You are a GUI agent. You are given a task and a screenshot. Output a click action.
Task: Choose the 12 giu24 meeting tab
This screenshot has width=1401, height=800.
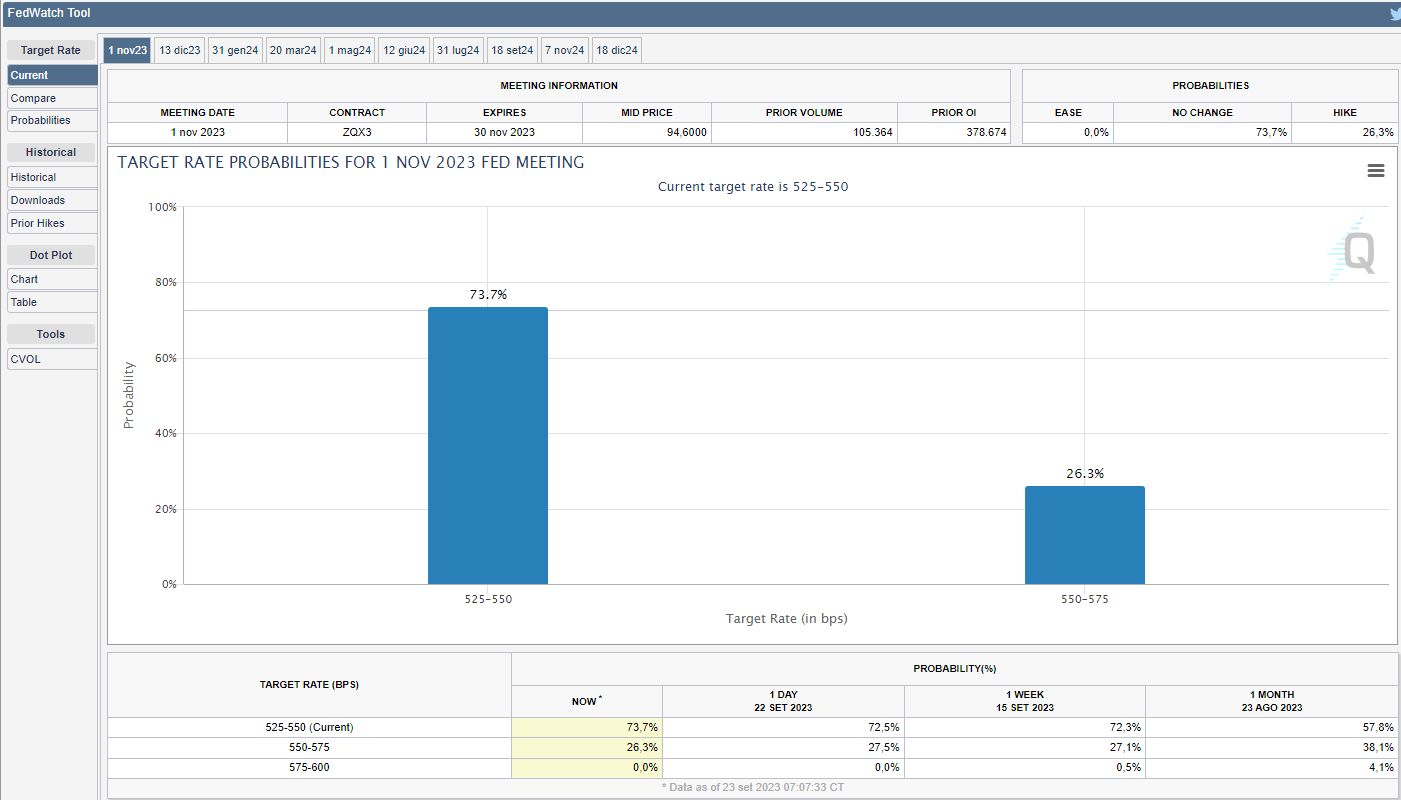(404, 50)
